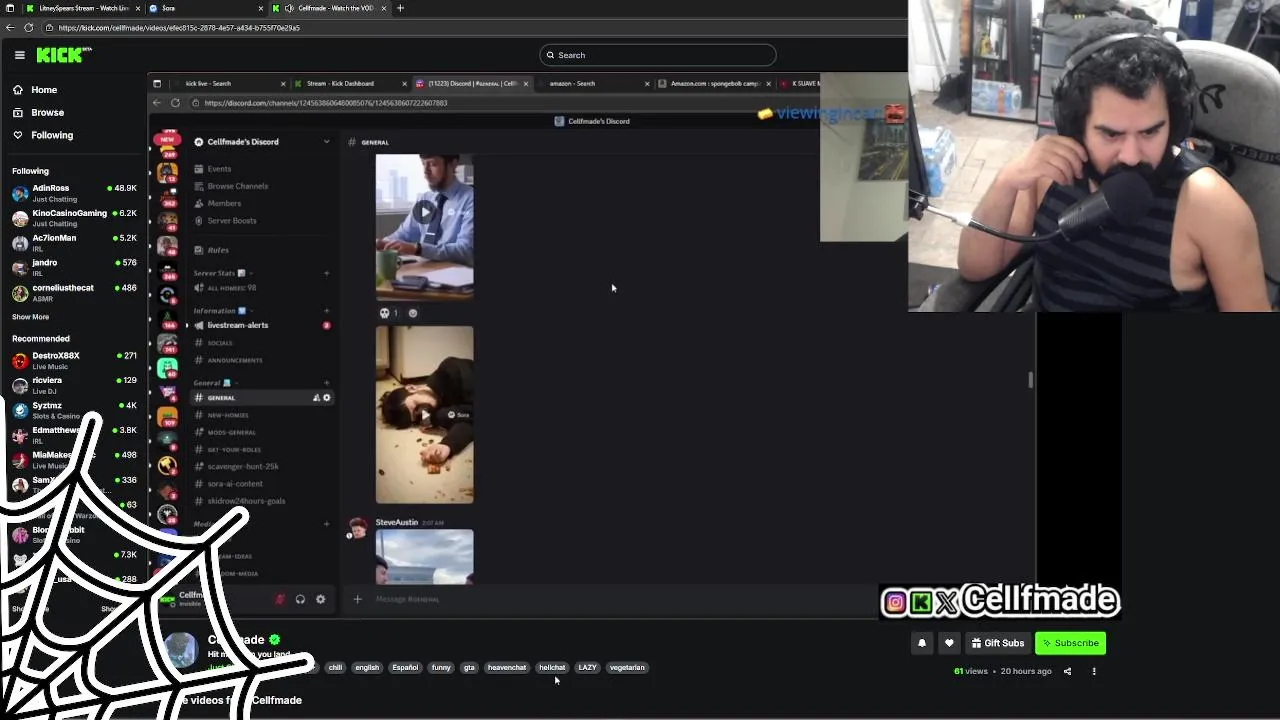The height and width of the screenshot is (720, 1280).
Task: Open the Kick hamburger menu
Action: tap(19, 55)
